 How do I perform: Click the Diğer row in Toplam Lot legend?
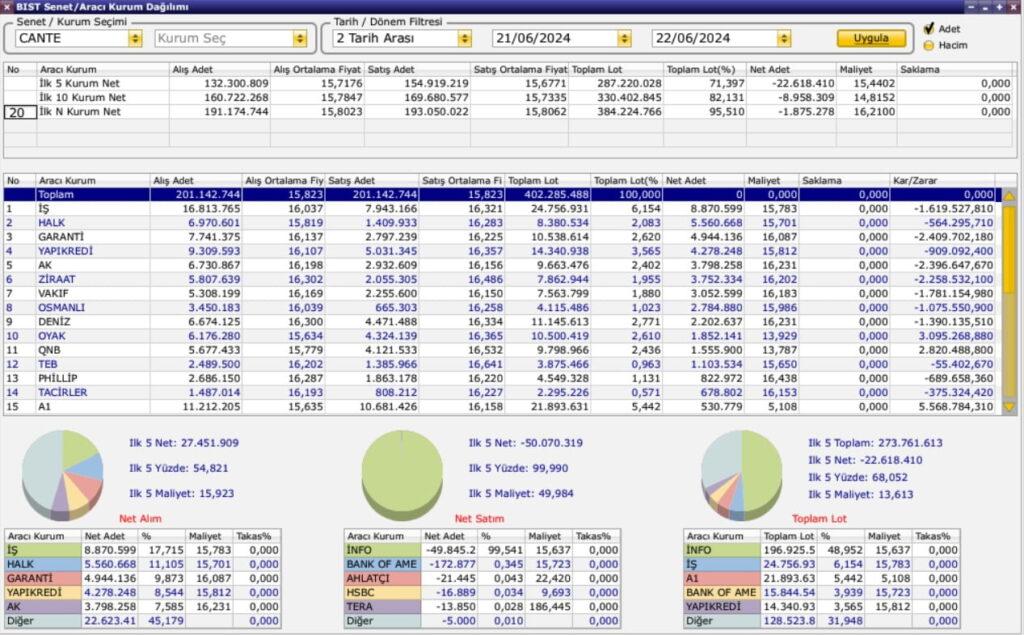click(822, 621)
